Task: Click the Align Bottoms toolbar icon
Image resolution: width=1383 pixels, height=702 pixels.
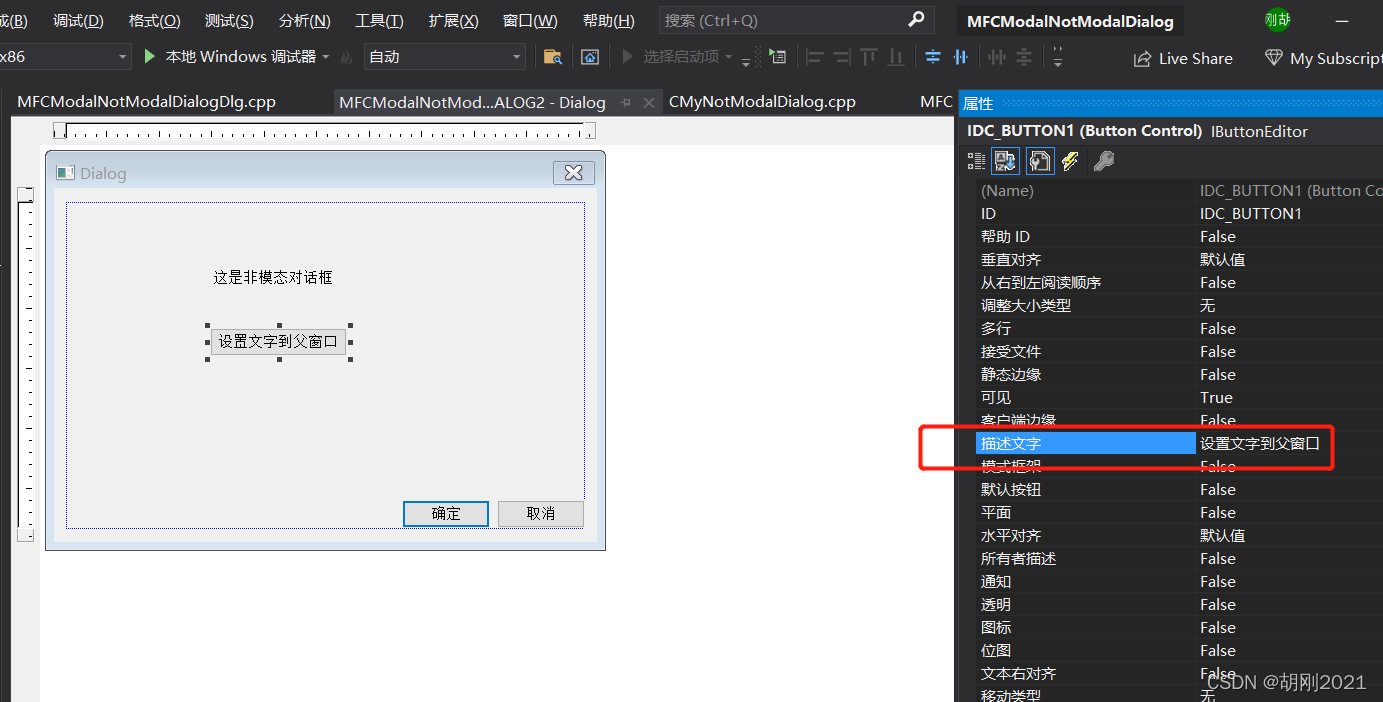Action: (x=896, y=57)
